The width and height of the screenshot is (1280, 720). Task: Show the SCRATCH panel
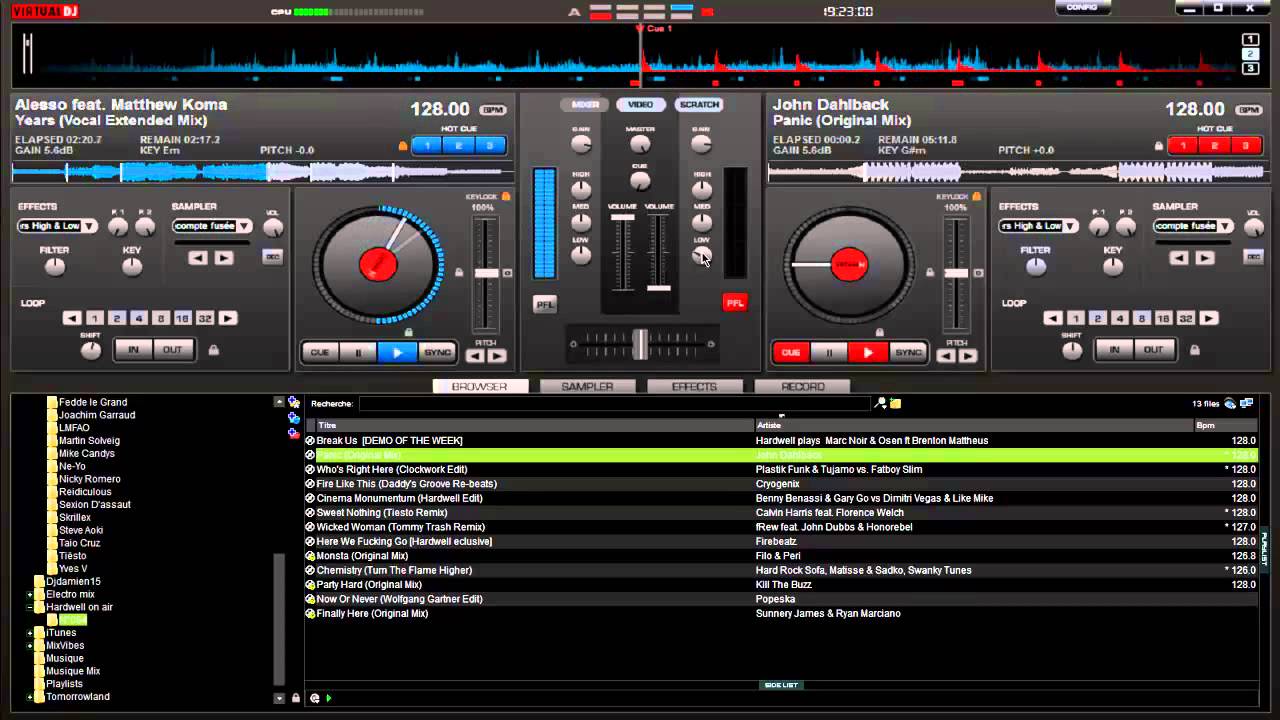698,104
